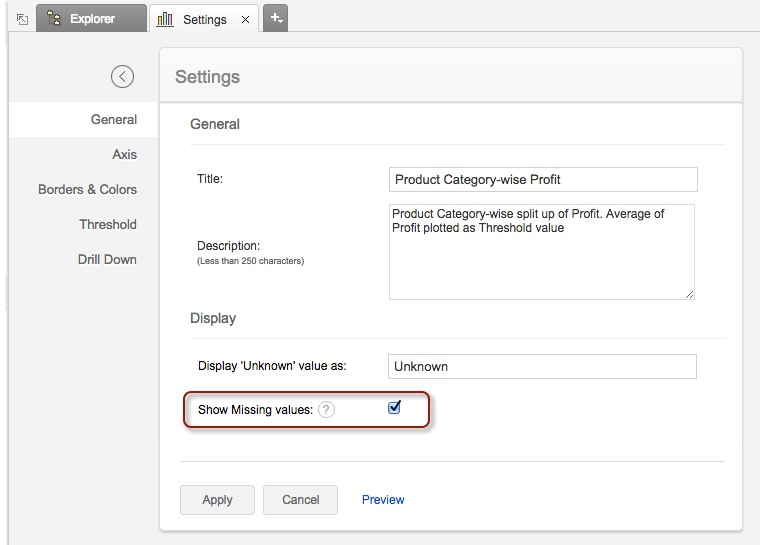Image resolution: width=760 pixels, height=545 pixels.
Task: Open Borders & Colors settings section
Action: click(x=87, y=189)
